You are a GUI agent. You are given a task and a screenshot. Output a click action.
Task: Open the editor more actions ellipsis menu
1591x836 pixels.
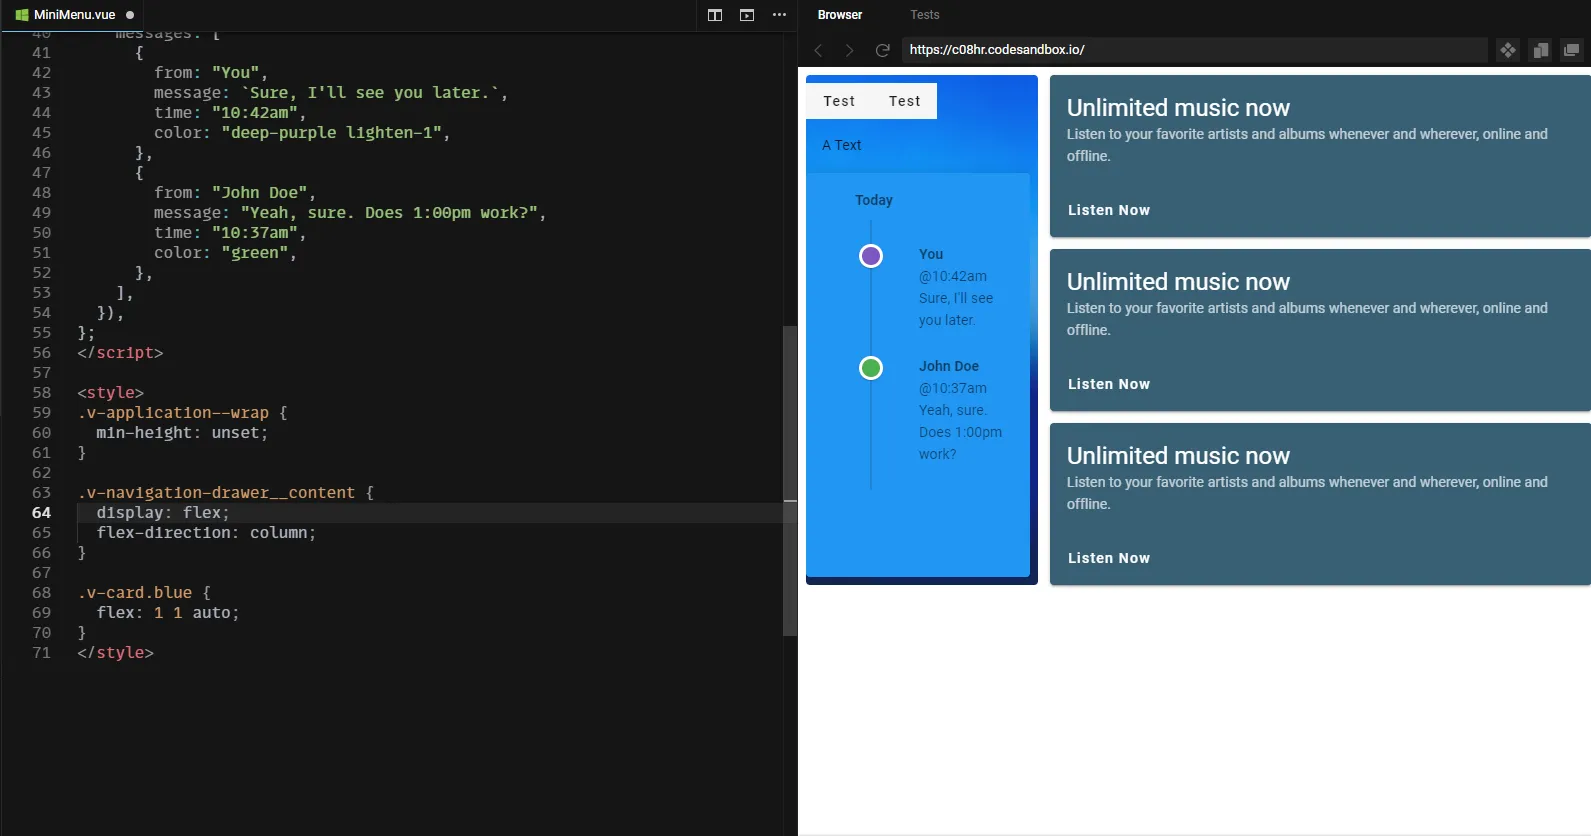click(779, 15)
